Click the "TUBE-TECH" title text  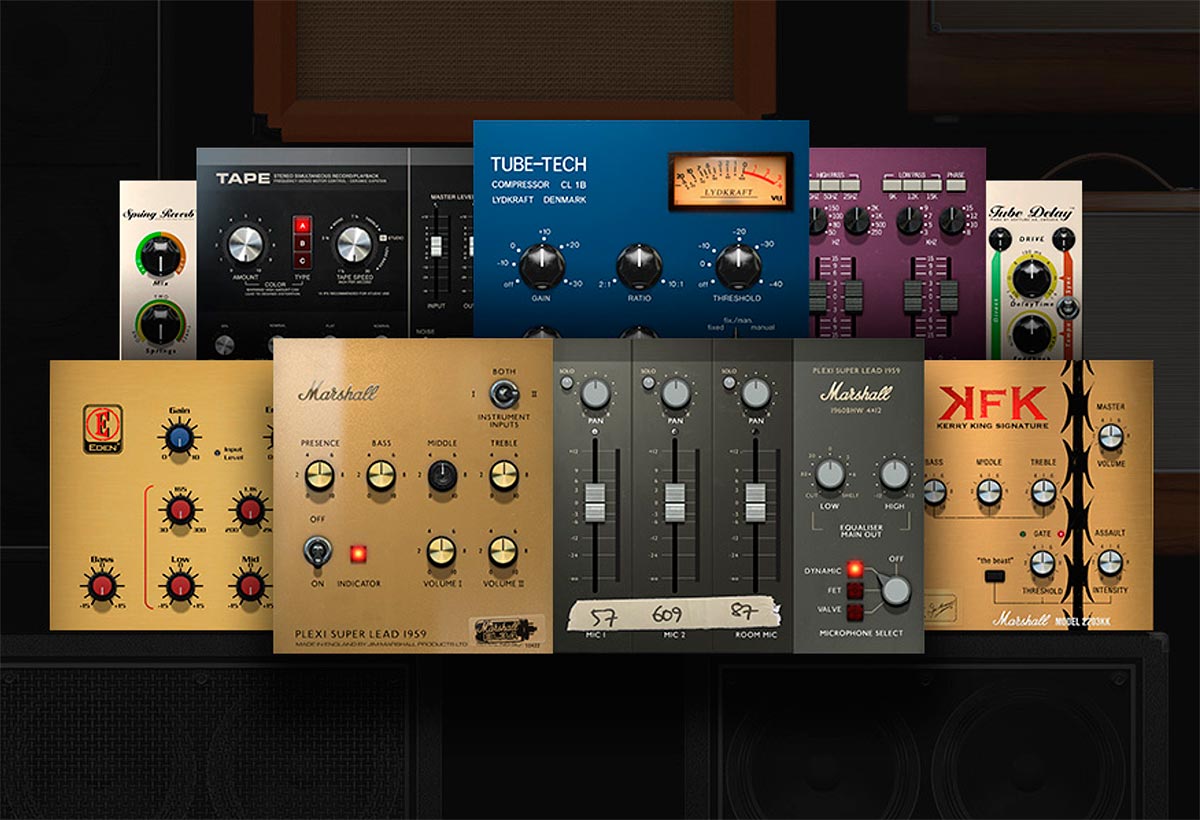click(x=538, y=165)
